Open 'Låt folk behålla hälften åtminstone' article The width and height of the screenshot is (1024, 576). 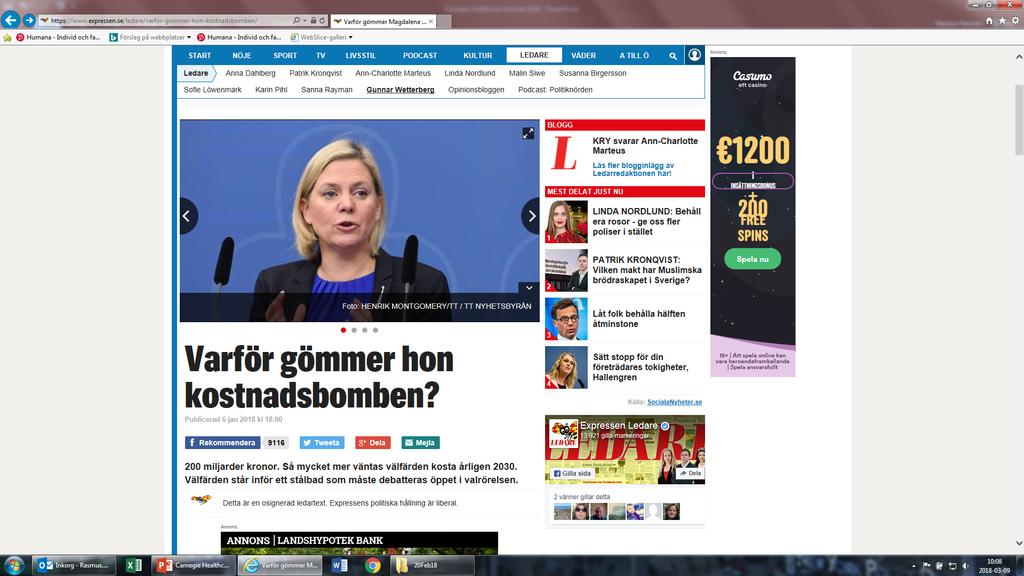tap(639, 319)
